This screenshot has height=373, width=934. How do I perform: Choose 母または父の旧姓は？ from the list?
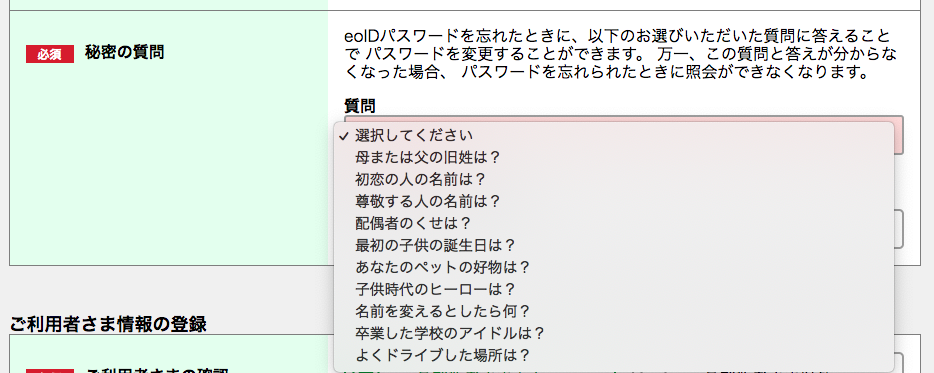click(x=614, y=157)
